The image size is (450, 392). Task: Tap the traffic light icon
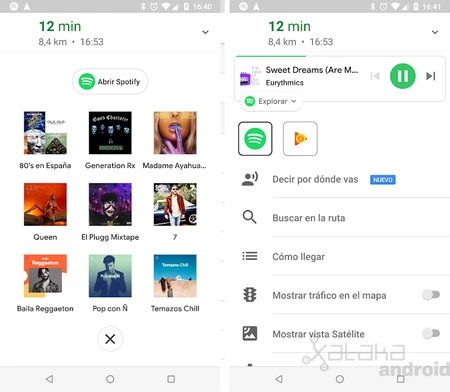click(250, 295)
